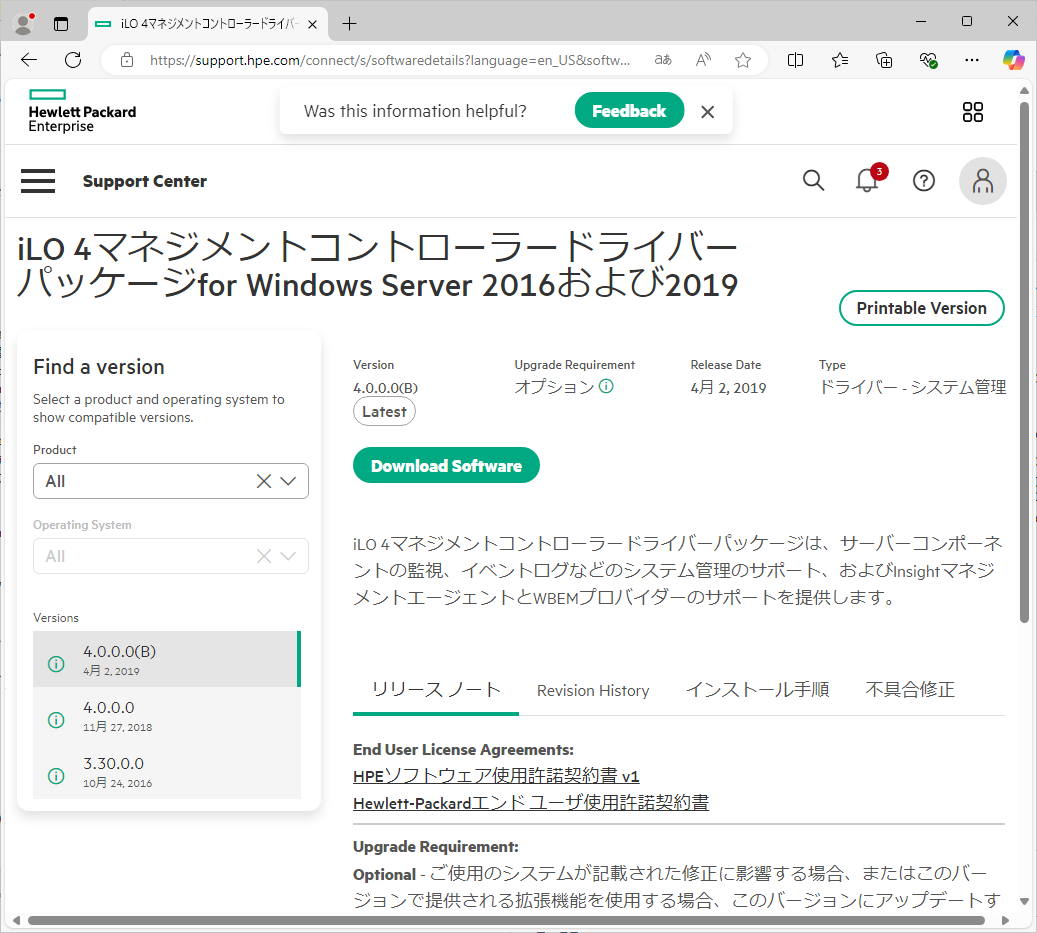Open the HPE apps grid
Screen dimensions: 1037x933
point(972,112)
